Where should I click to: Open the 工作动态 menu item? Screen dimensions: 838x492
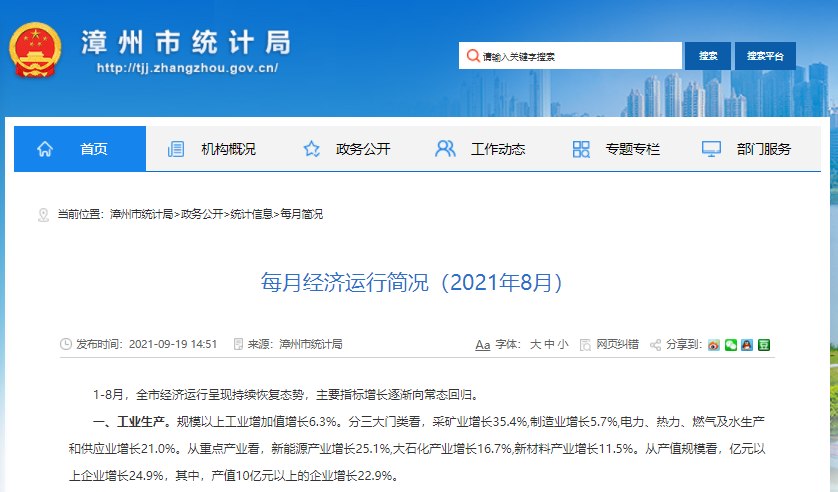(x=498, y=149)
